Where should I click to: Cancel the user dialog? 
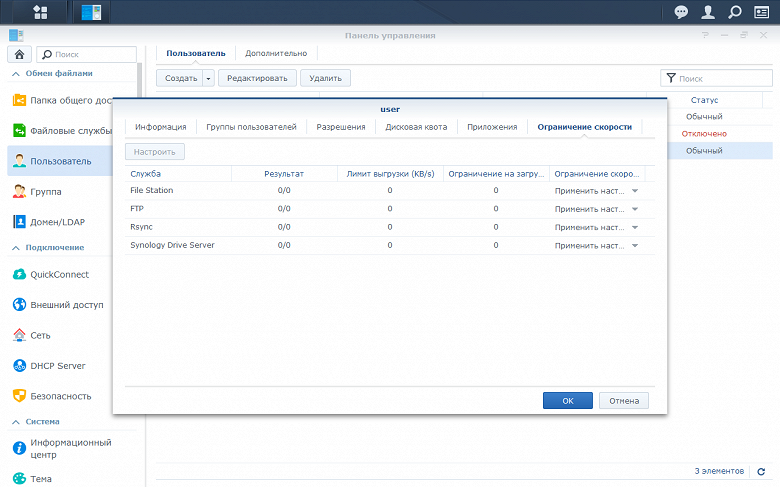(x=624, y=401)
